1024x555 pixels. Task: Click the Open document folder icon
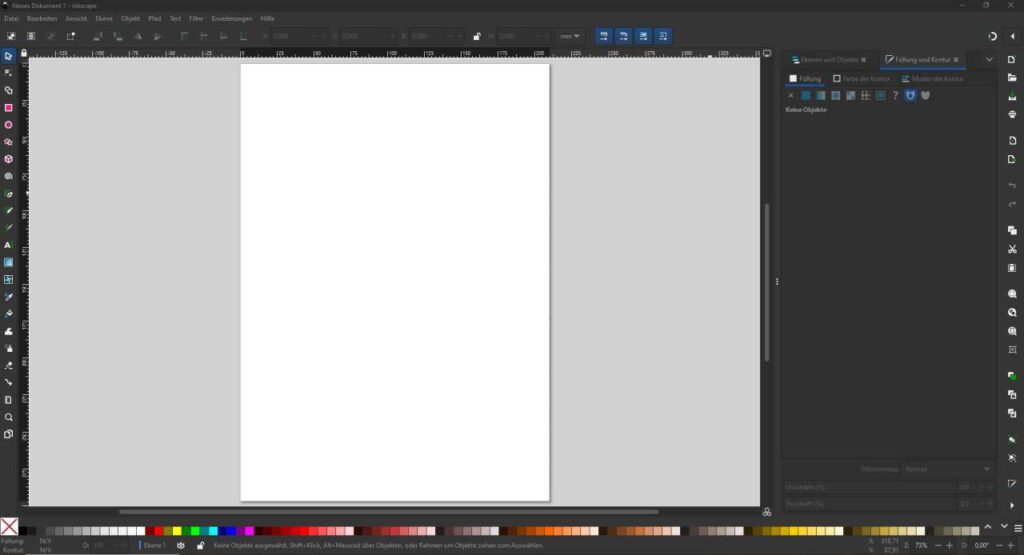click(1012, 78)
